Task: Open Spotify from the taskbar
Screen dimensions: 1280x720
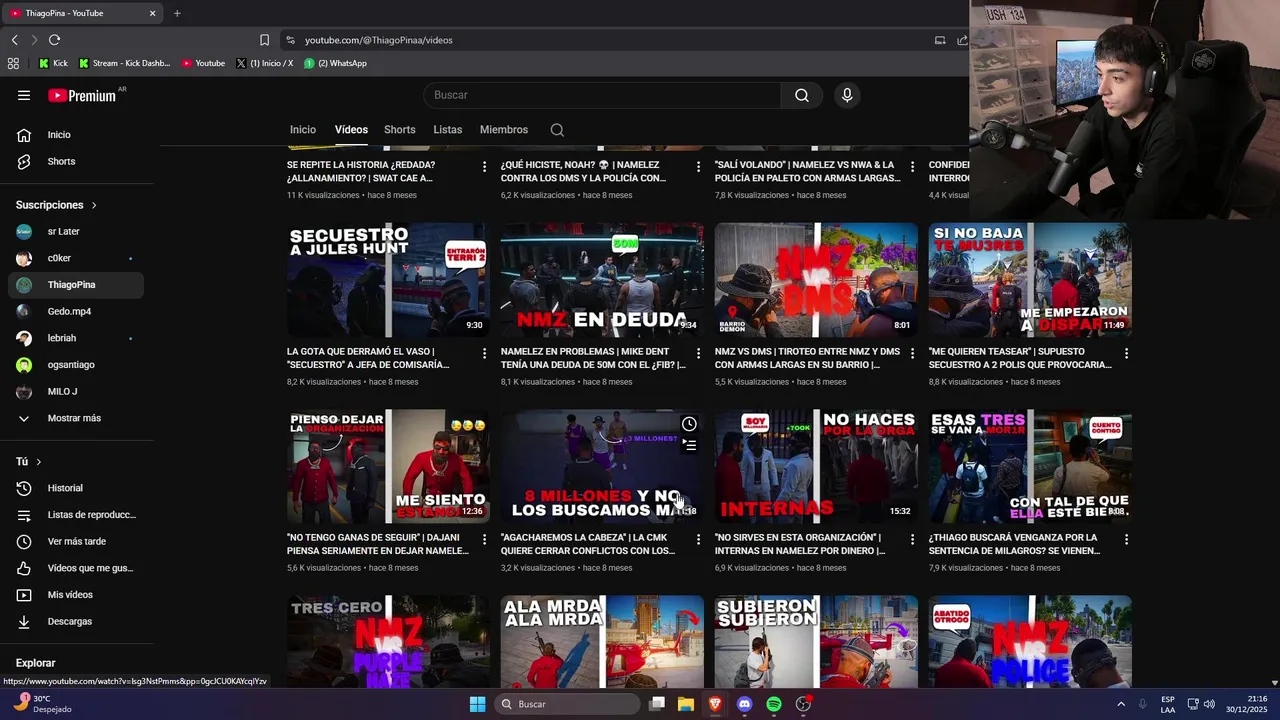Action: pyautogui.click(x=774, y=704)
